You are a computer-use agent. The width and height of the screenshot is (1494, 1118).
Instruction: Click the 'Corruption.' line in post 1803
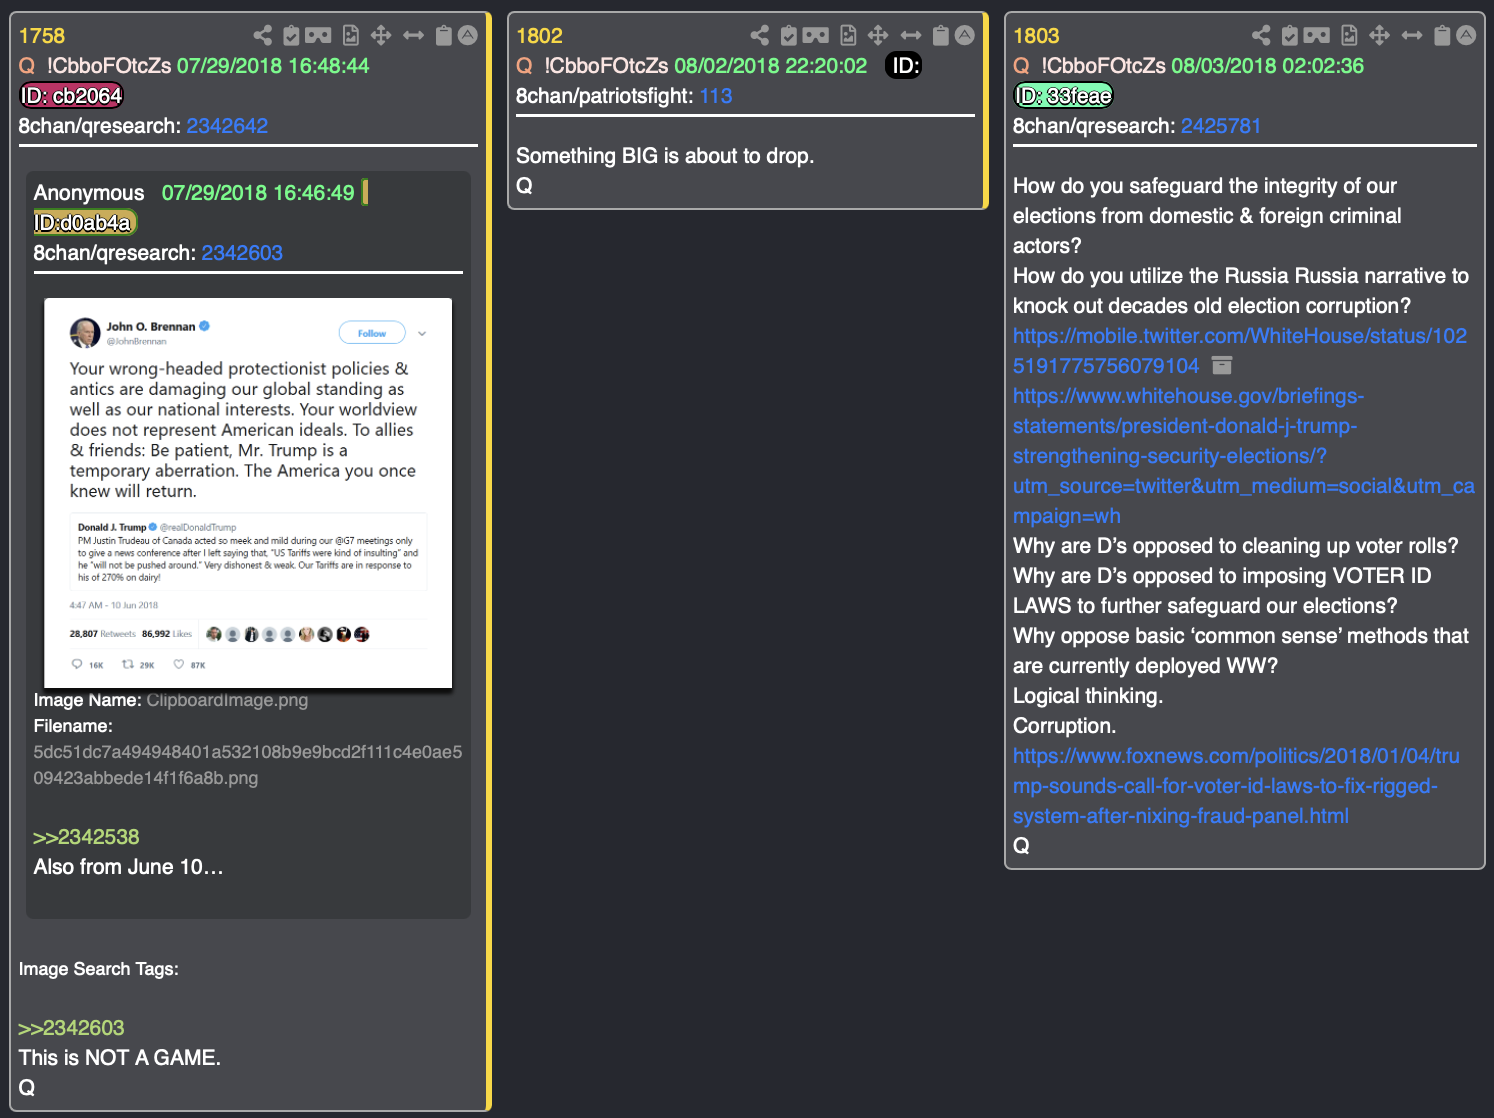[x=1064, y=726]
